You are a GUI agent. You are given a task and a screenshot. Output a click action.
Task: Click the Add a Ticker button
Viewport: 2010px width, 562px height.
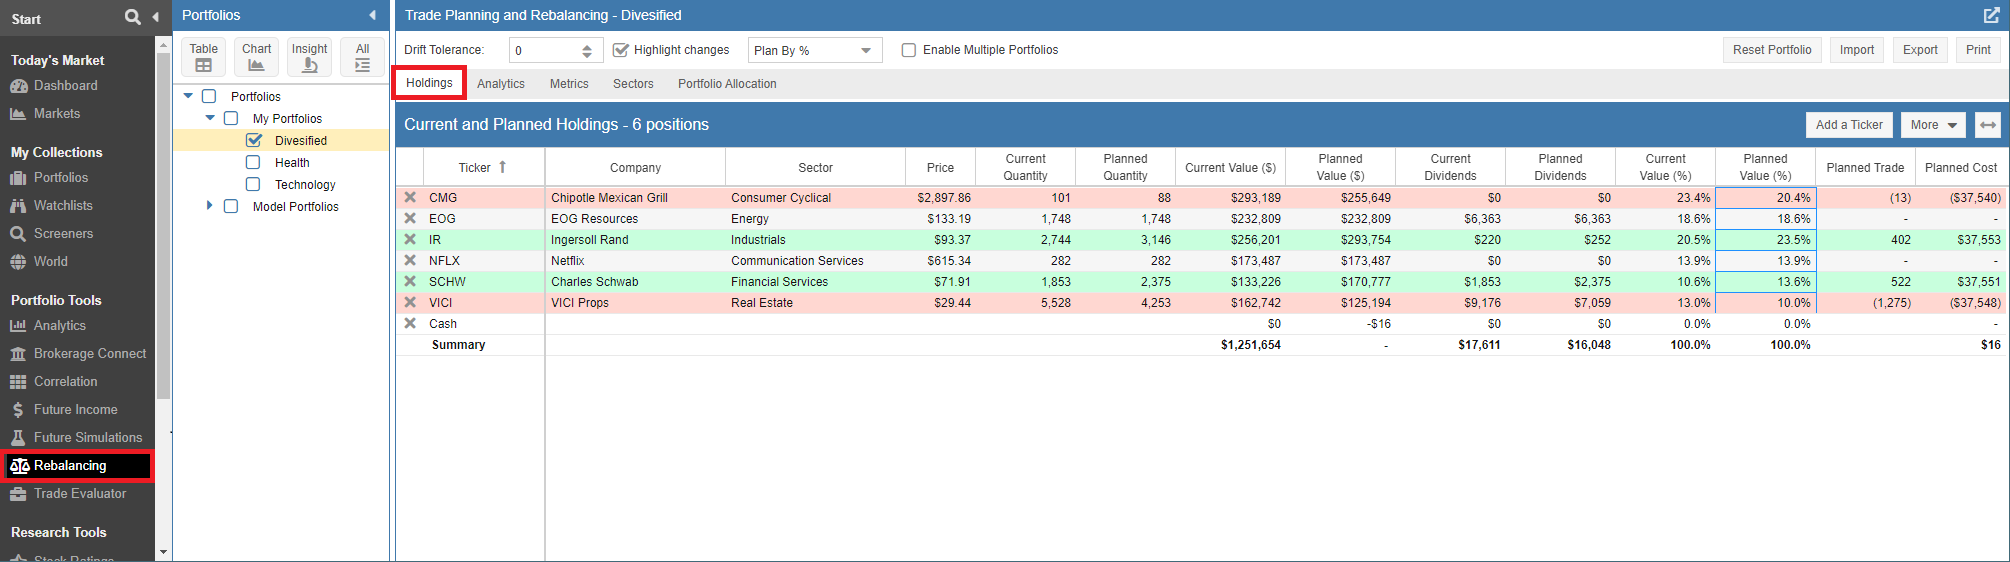[x=1849, y=125]
